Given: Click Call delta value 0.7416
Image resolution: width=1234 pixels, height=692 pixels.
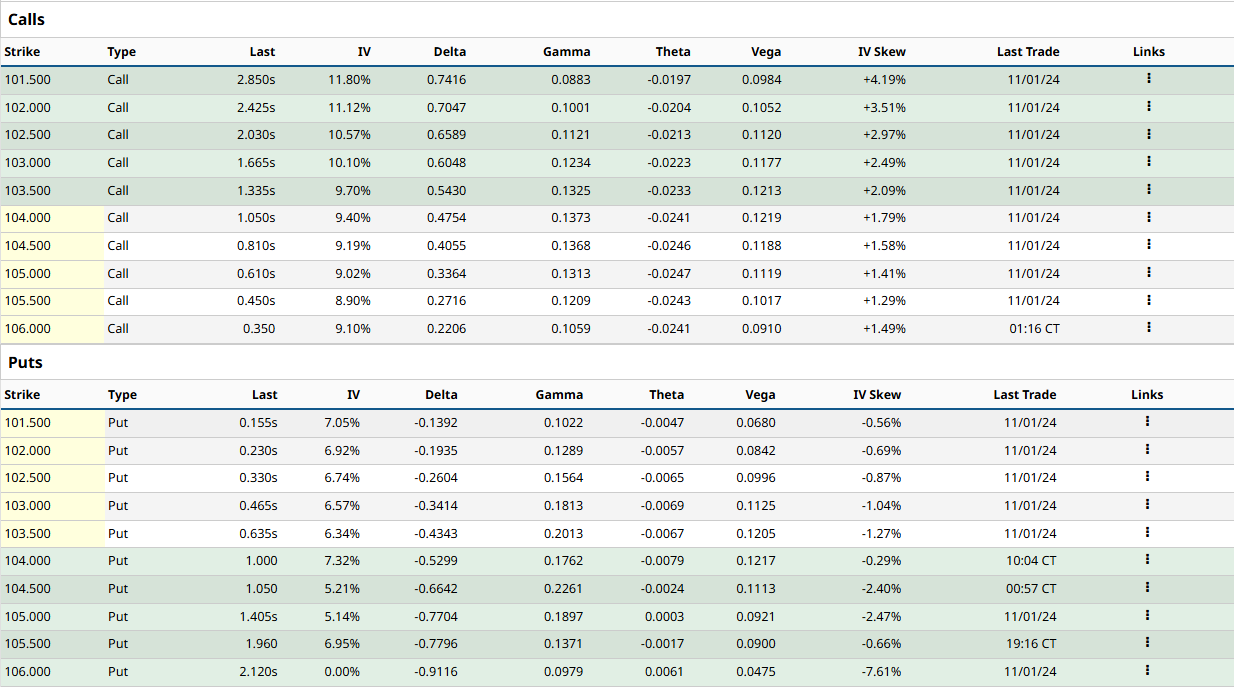Looking at the screenshot, I should point(449,80).
